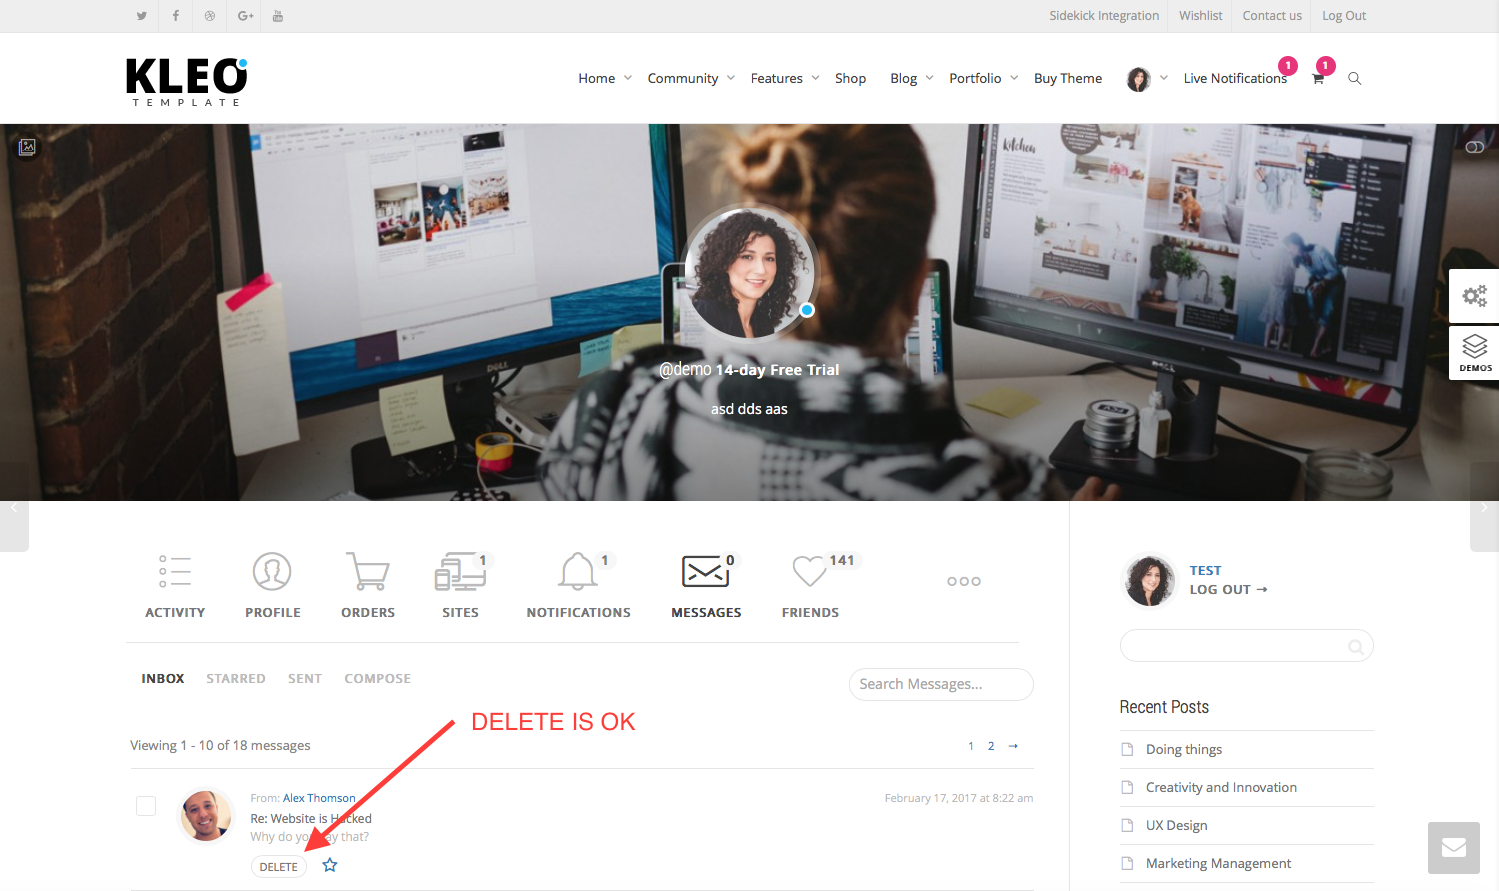
Task: Star the Alex Thomson message
Action: [x=330, y=865]
